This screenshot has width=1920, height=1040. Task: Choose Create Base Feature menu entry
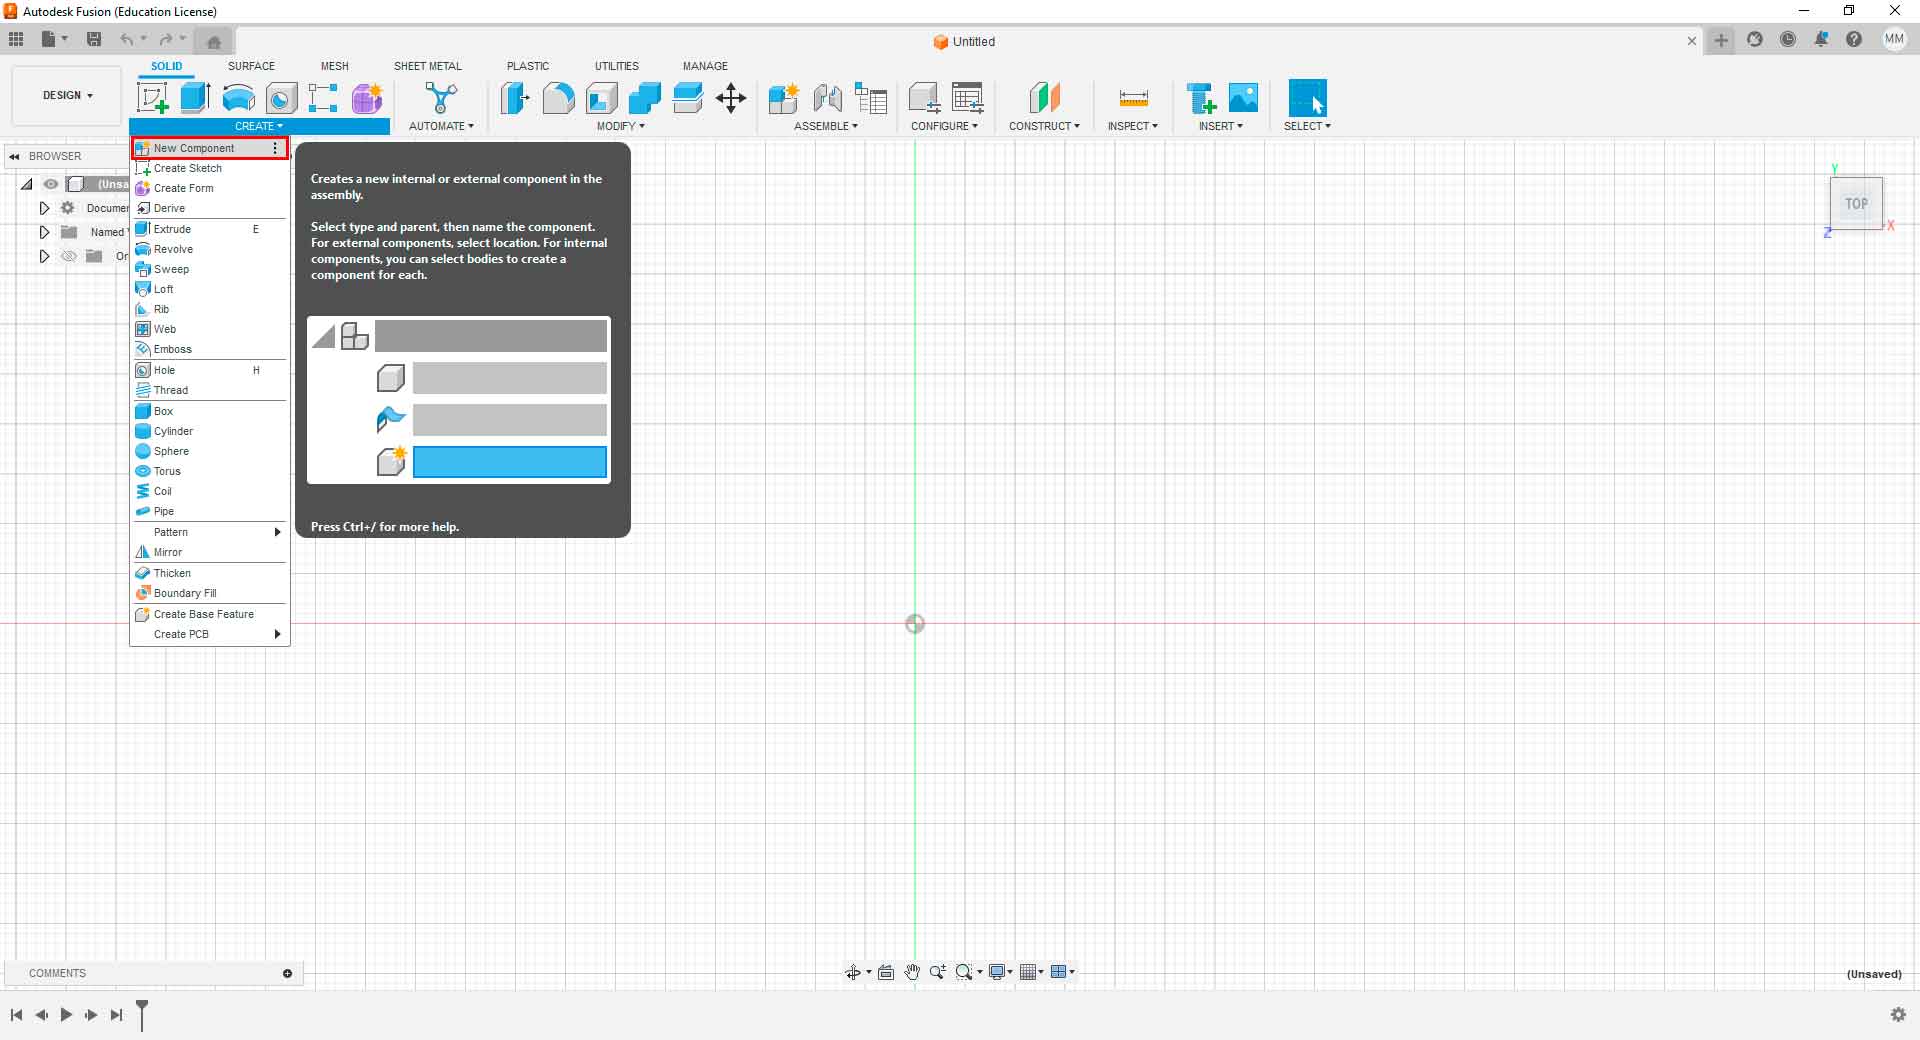210,614
